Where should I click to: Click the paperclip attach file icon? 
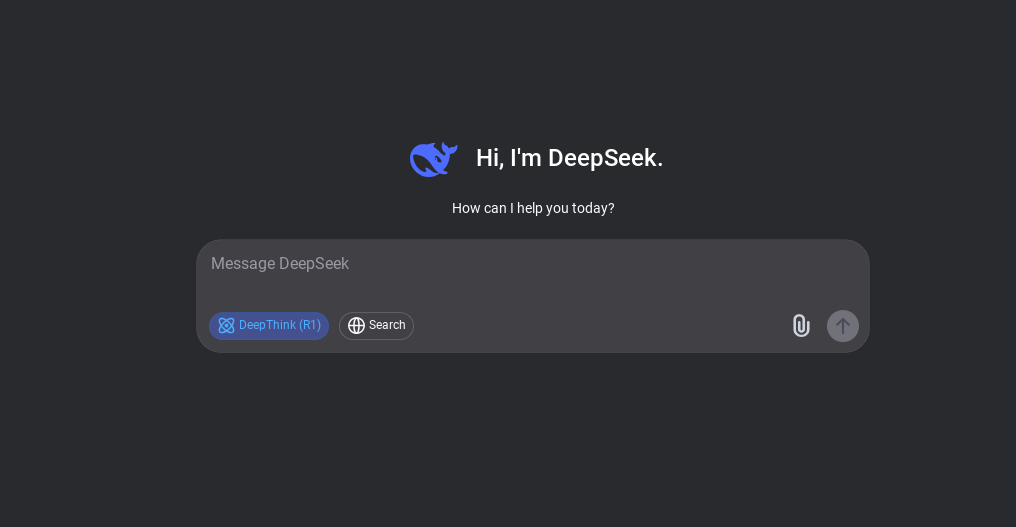(801, 325)
